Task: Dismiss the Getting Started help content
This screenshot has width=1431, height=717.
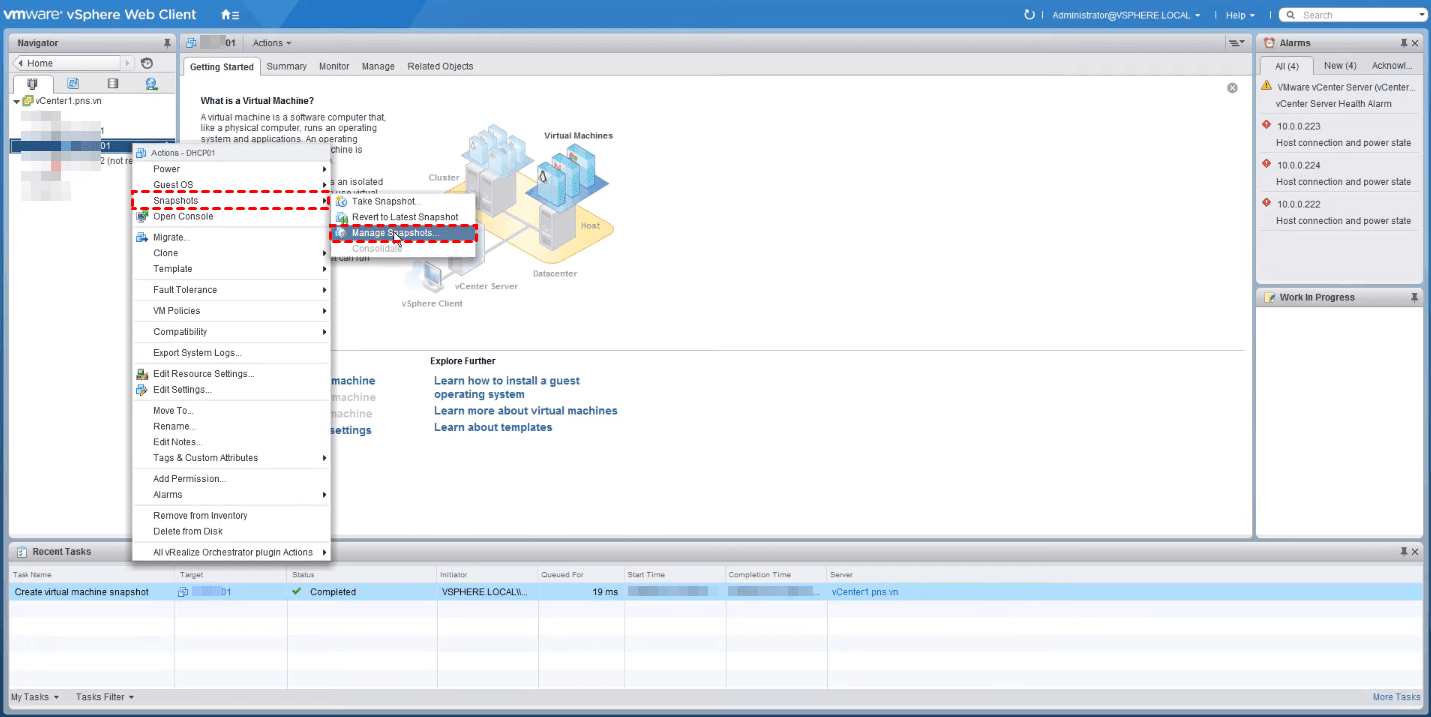Action: (x=1232, y=88)
